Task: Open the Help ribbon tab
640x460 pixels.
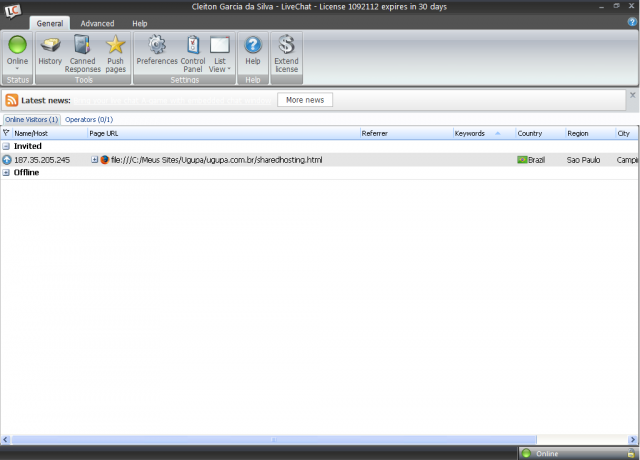Action: click(140, 23)
